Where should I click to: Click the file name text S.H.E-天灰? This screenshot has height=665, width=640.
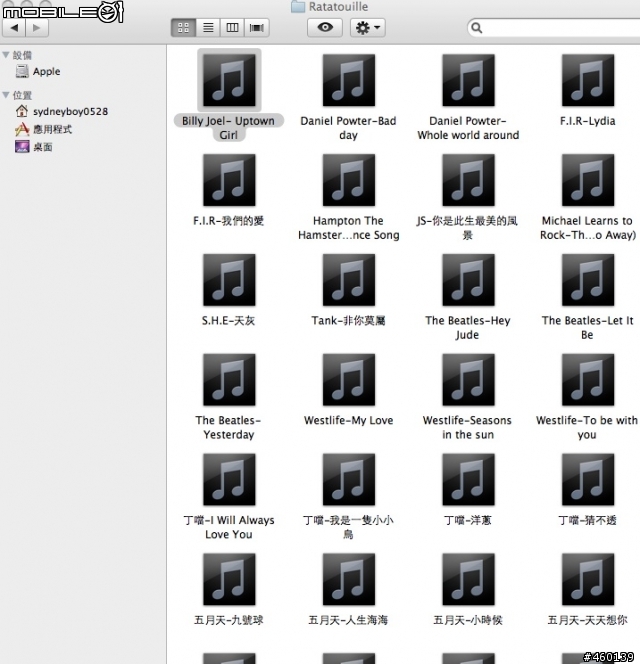[229, 321]
